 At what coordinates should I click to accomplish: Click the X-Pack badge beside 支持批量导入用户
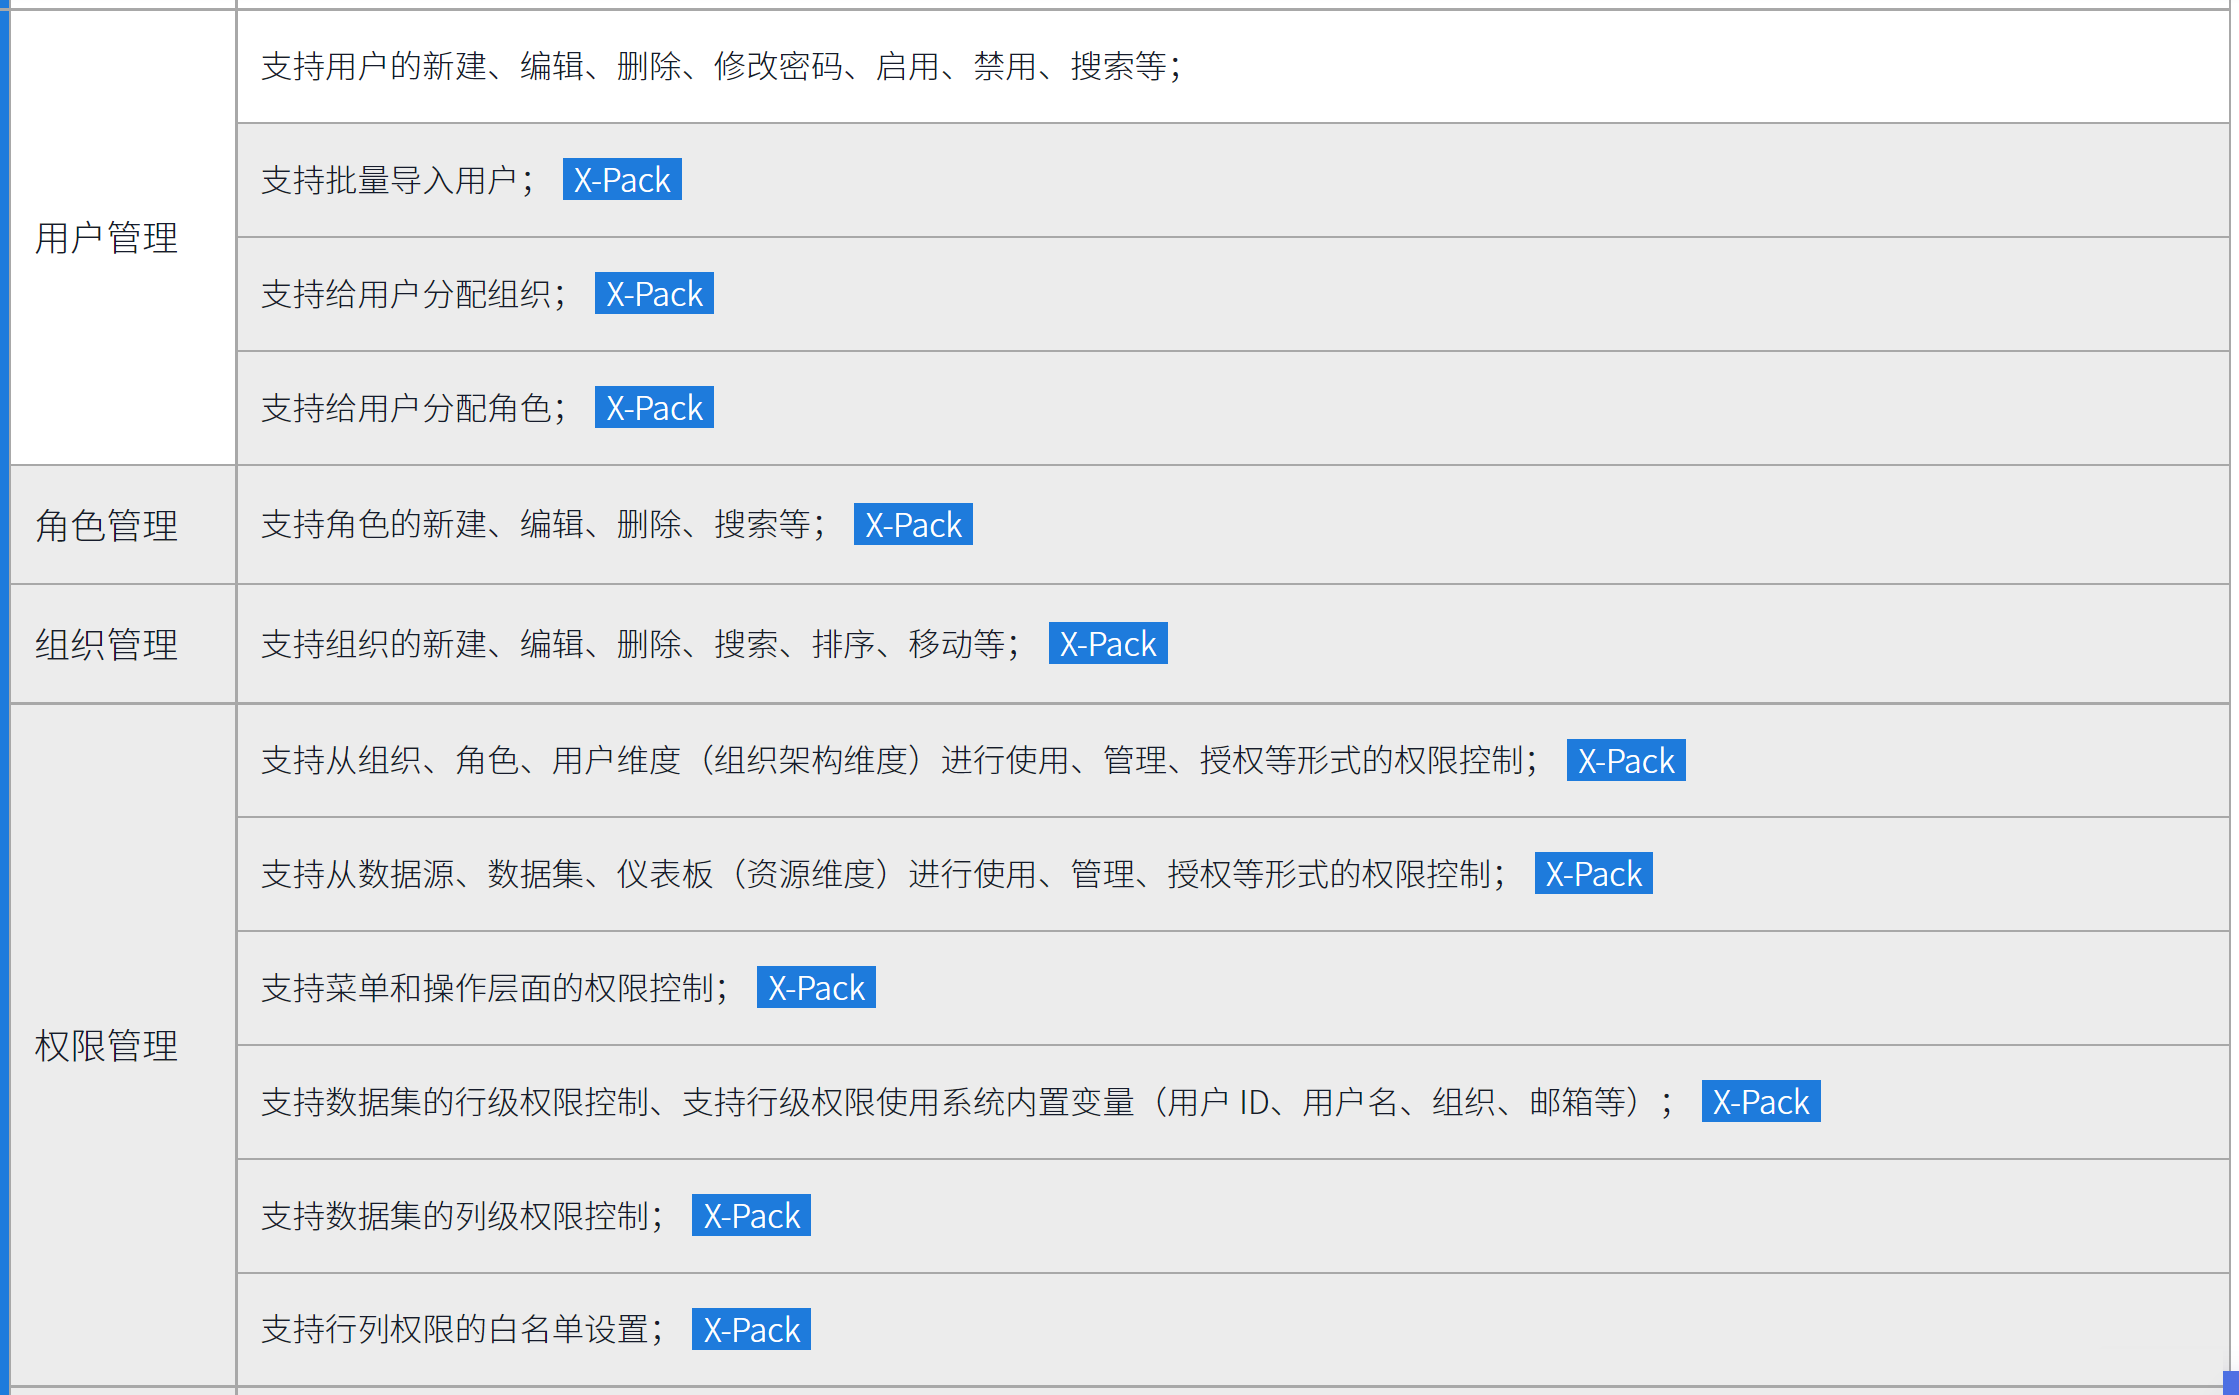pyautogui.click(x=622, y=179)
